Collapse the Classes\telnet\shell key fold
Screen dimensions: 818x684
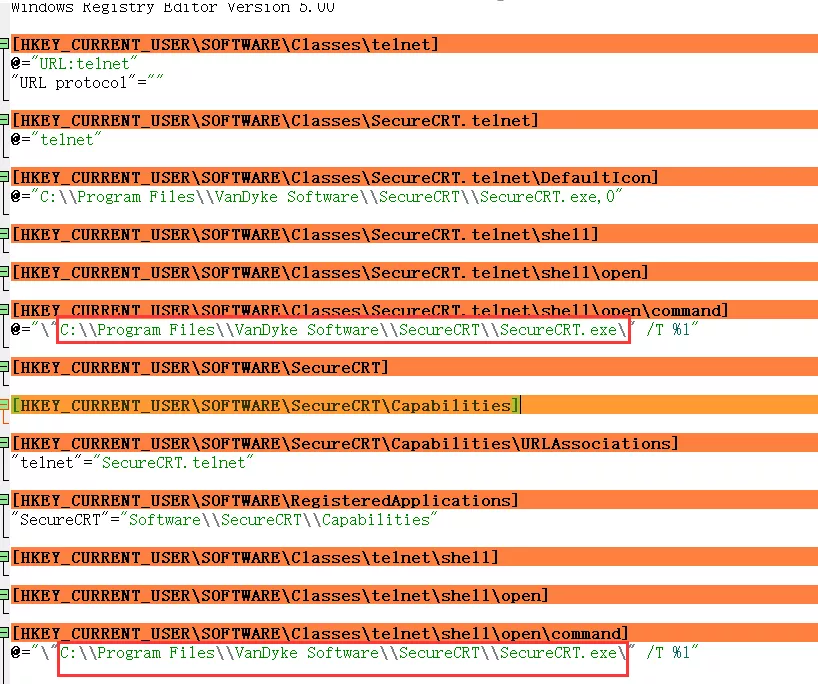click(x=5, y=557)
